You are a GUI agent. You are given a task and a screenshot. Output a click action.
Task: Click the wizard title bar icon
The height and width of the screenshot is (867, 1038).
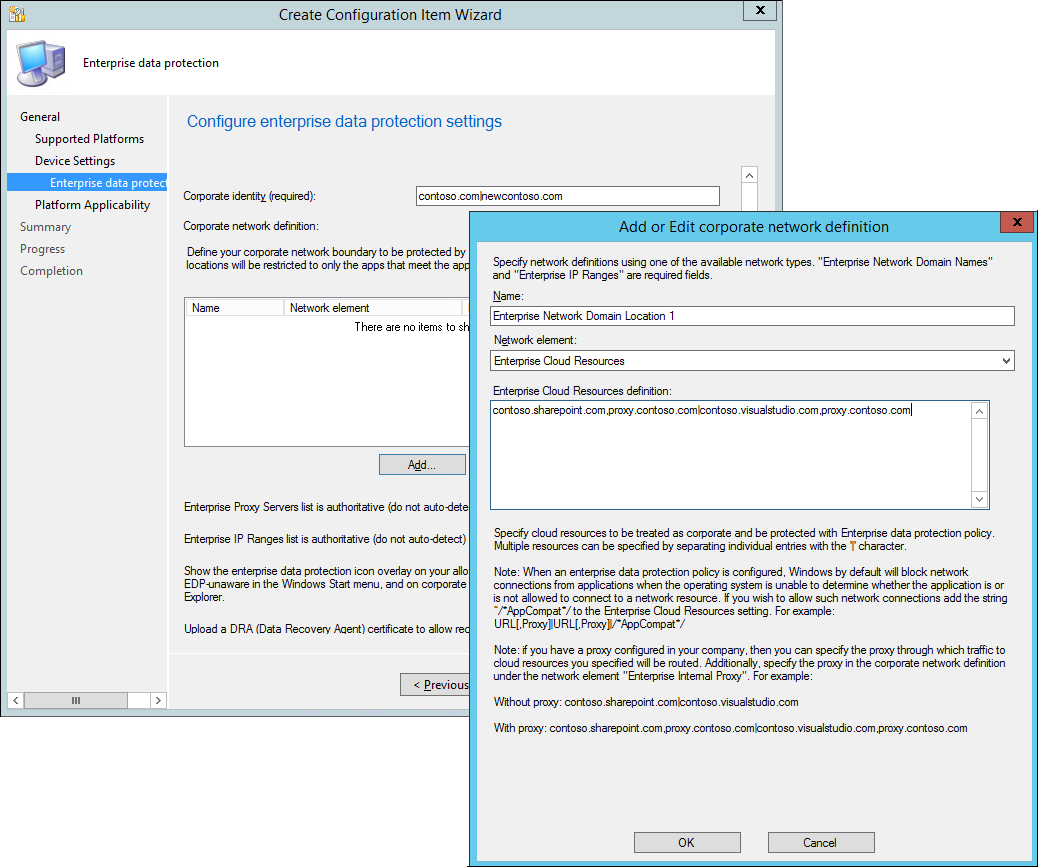17,14
